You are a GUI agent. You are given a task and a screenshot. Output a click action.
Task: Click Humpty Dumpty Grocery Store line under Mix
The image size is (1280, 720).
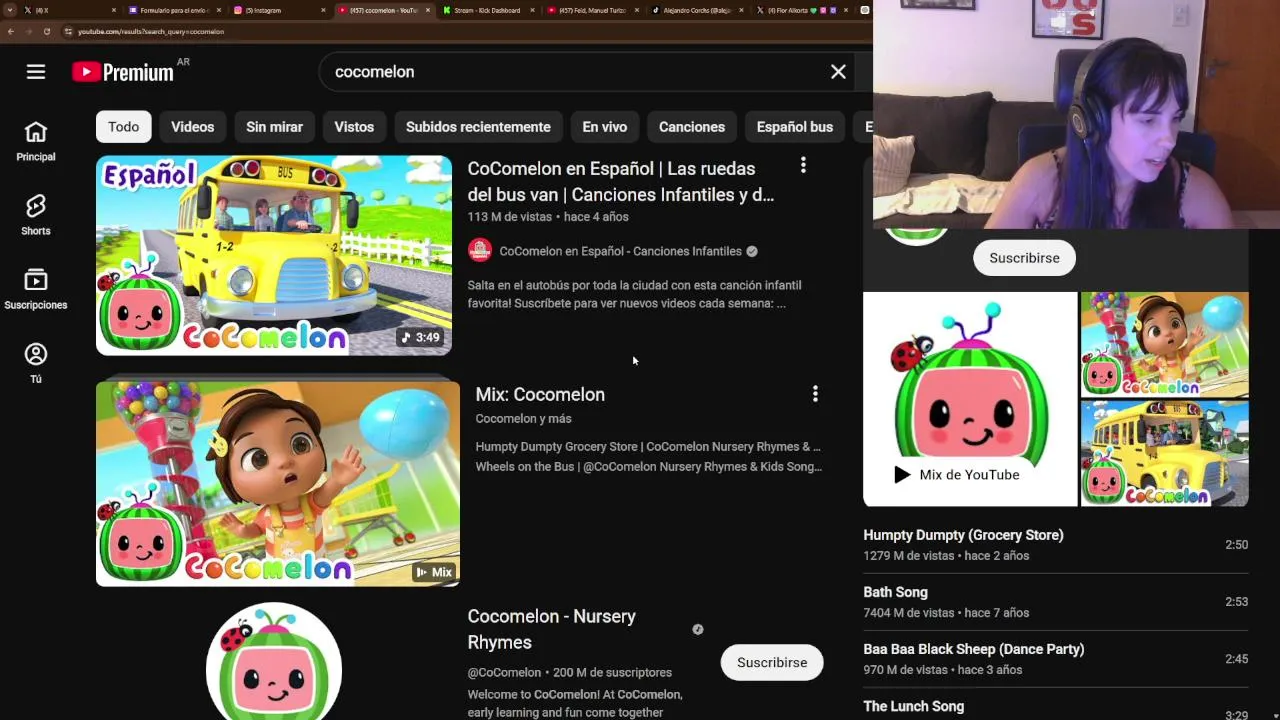point(648,447)
